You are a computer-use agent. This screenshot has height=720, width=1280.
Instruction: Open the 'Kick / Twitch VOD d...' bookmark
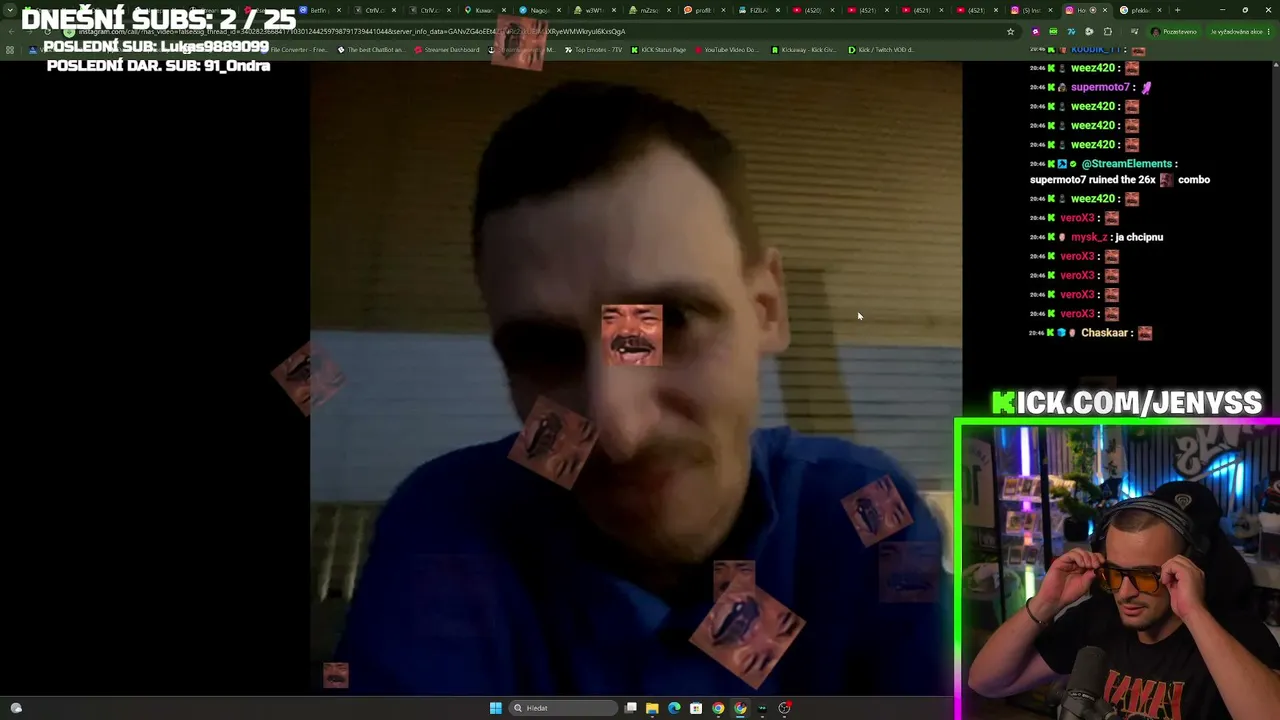coord(881,49)
